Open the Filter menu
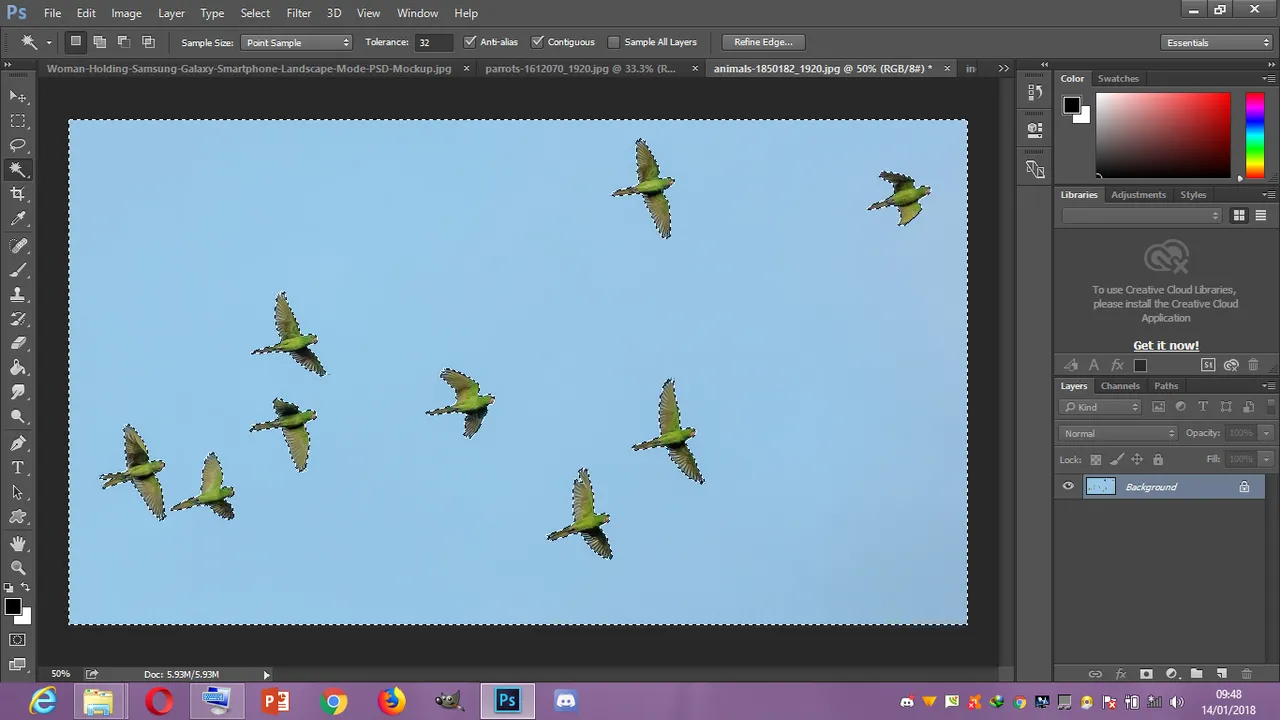The width and height of the screenshot is (1280, 720). click(x=299, y=13)
